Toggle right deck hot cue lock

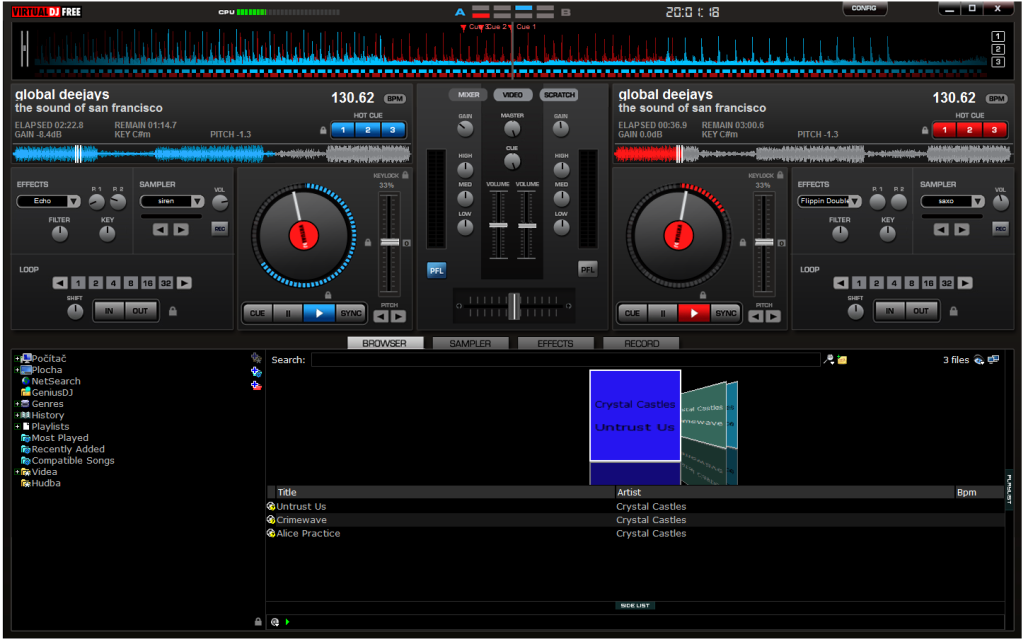[925, 131]
